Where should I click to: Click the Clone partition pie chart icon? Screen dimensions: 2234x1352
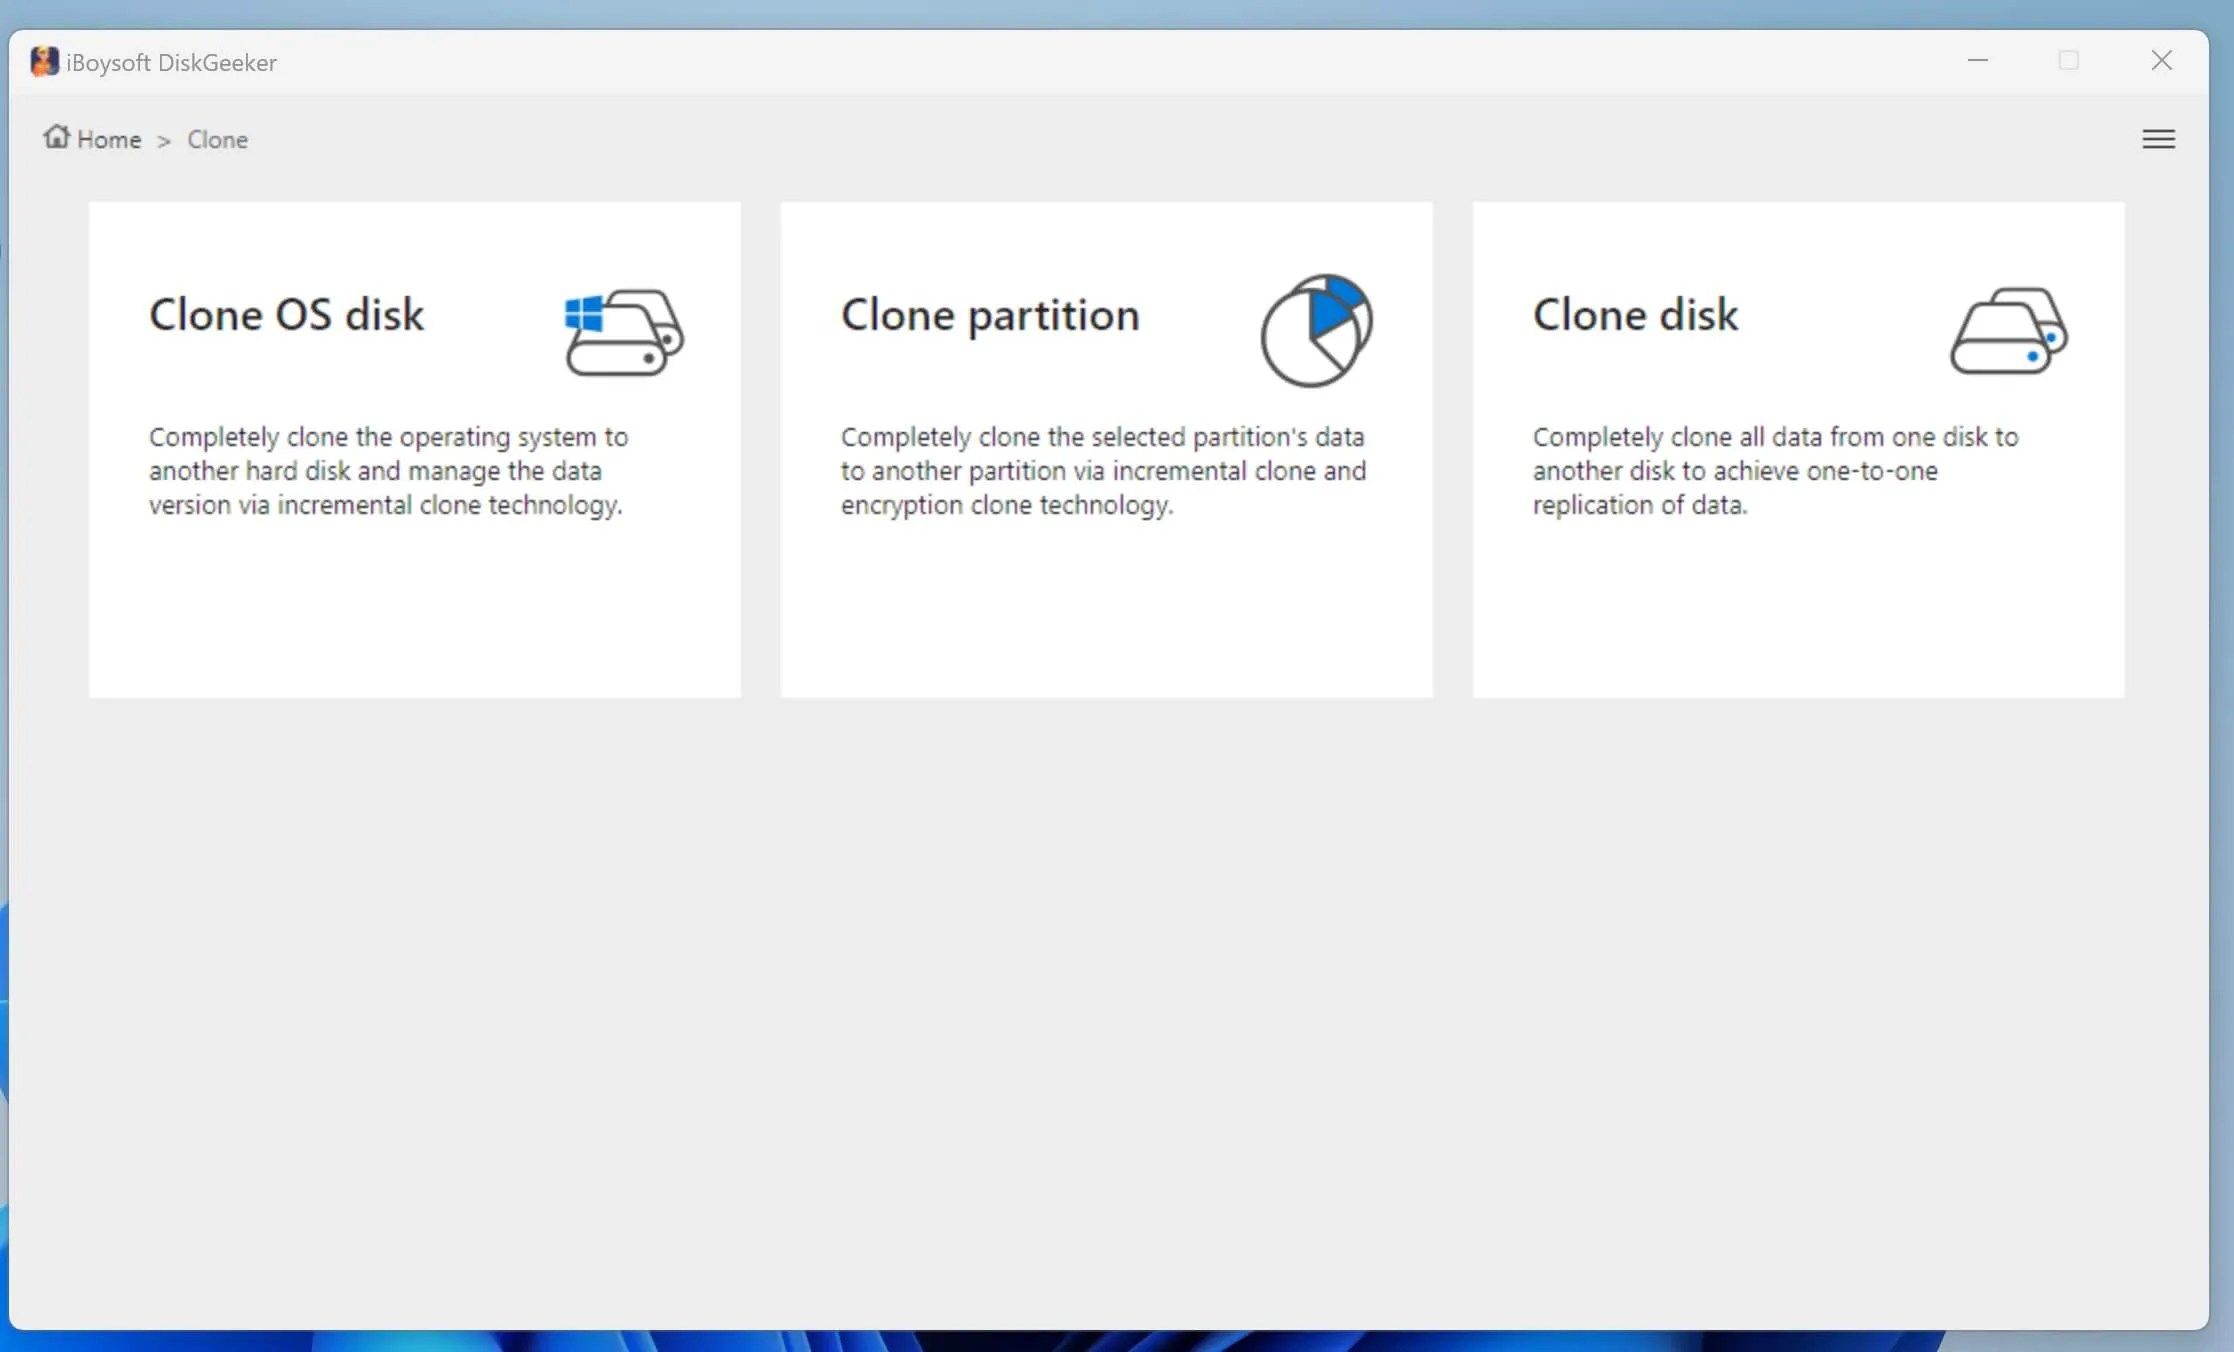[1316, 331]
